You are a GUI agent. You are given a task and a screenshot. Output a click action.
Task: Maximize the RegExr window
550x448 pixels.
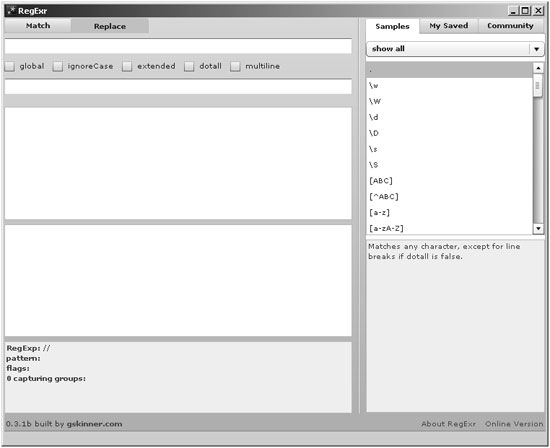(525, 11)
